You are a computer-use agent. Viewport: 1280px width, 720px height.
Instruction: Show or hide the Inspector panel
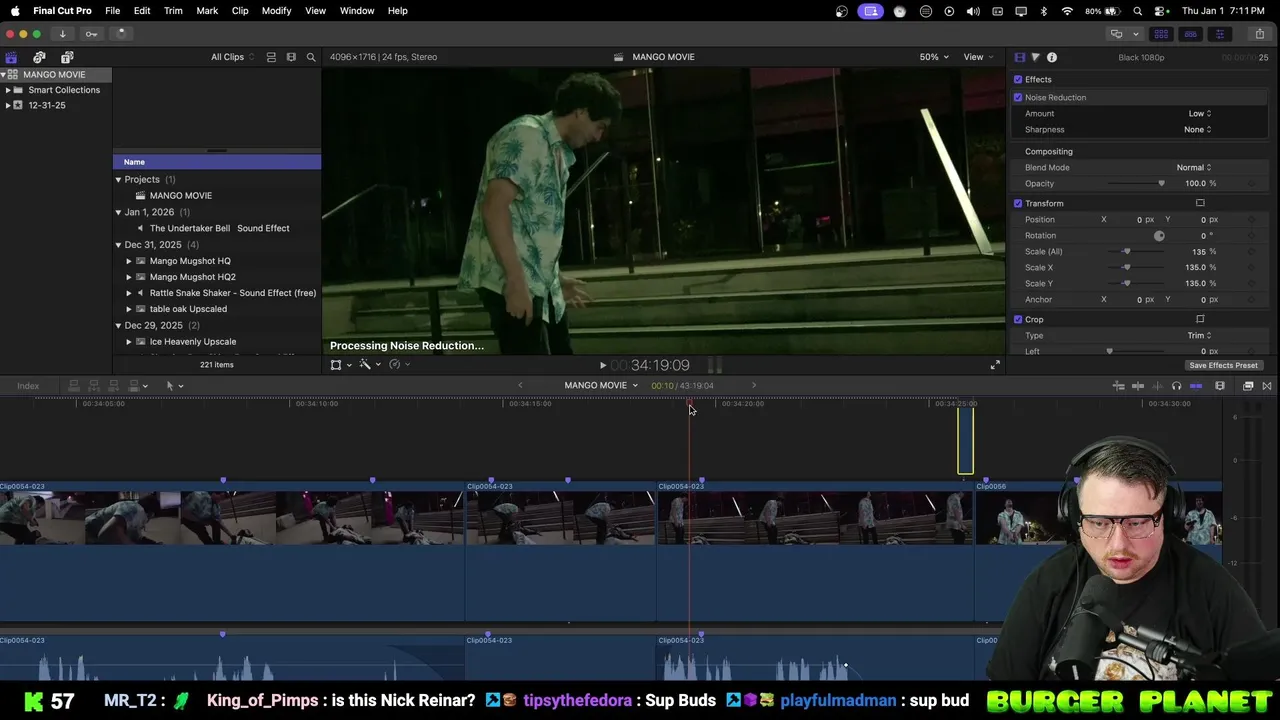tap(1219, 34)
